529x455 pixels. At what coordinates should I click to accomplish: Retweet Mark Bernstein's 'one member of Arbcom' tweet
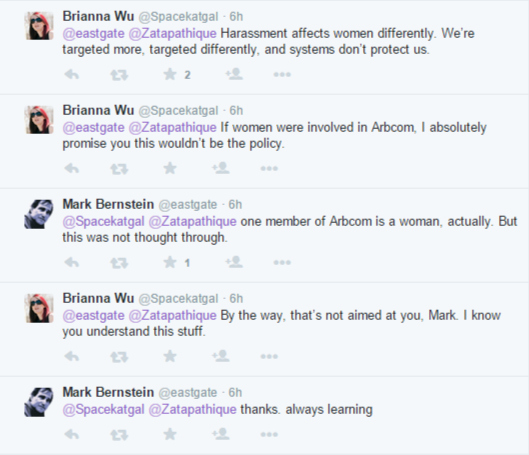119,262
